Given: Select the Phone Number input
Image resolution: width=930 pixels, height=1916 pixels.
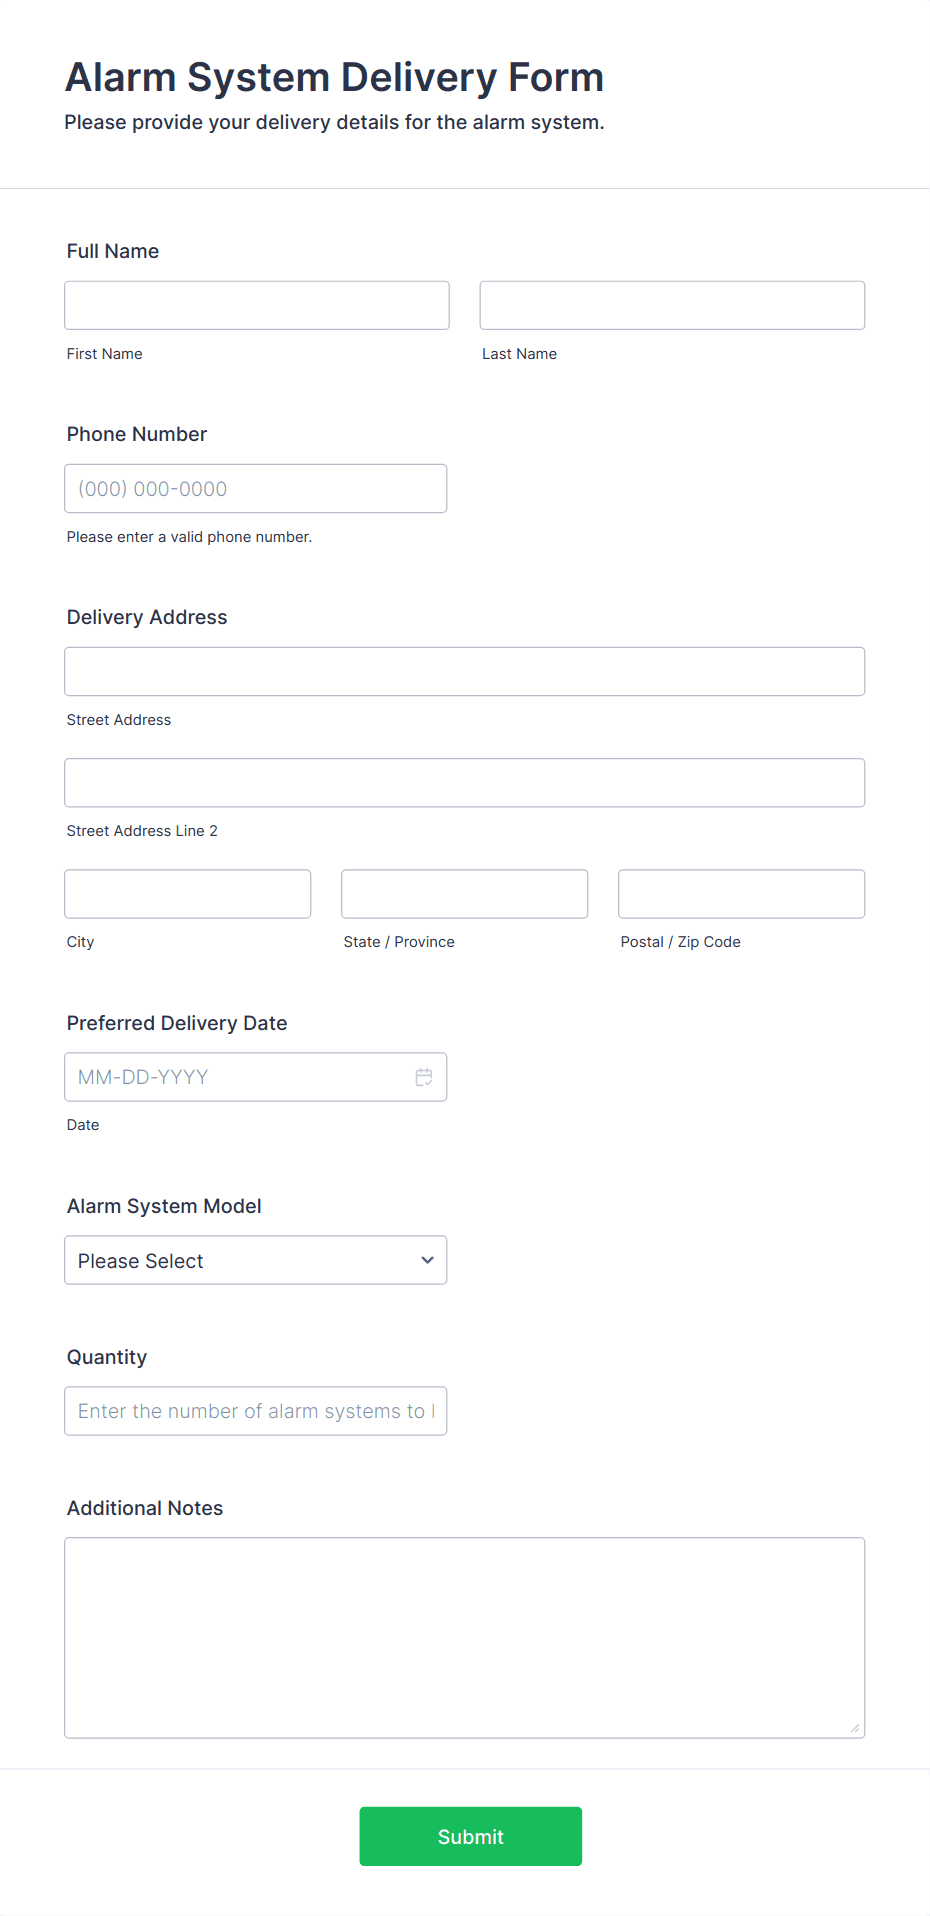Looking at the screenshot, I should 256,488.
